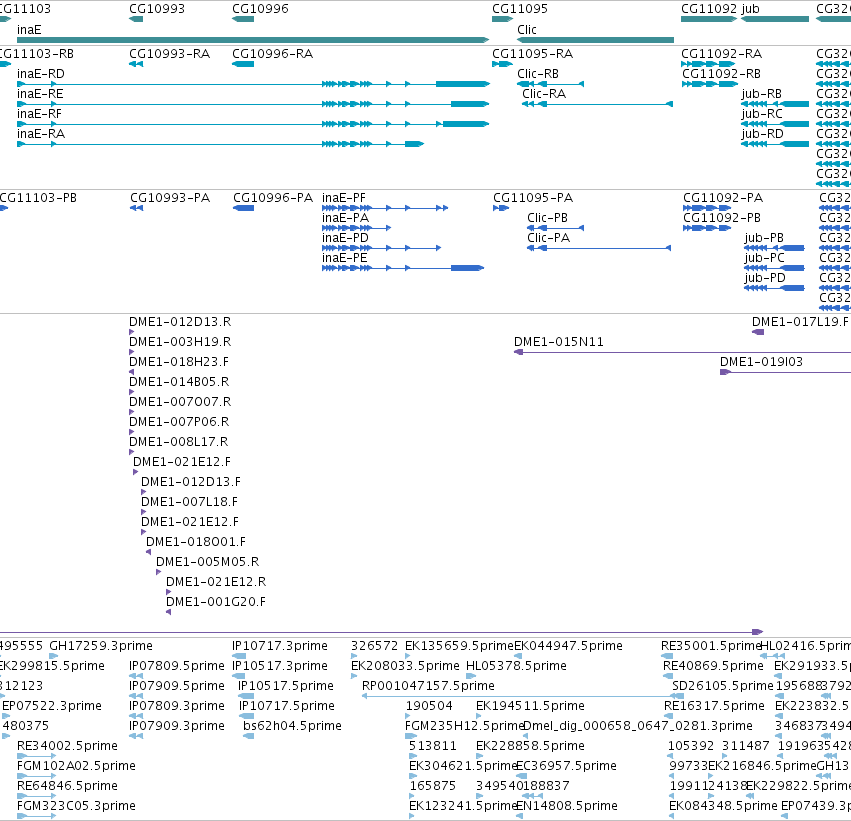
Task: Select transcript label inaE-RD
Action: [x=41, y=74]
